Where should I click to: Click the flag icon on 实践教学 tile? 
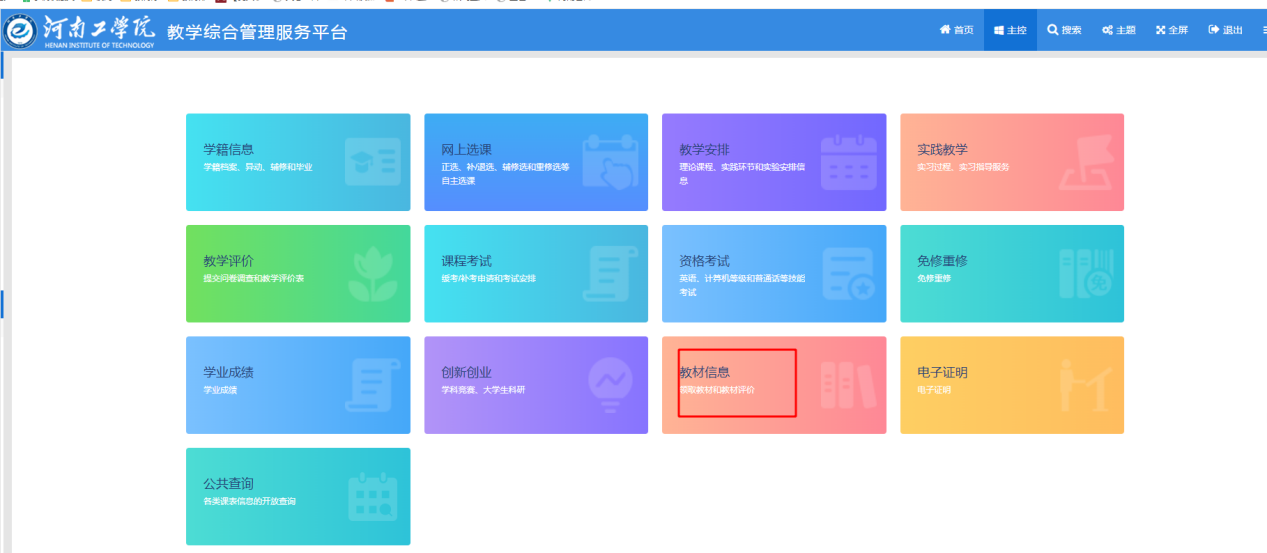pyautogui.click(x=1086, y=162)
